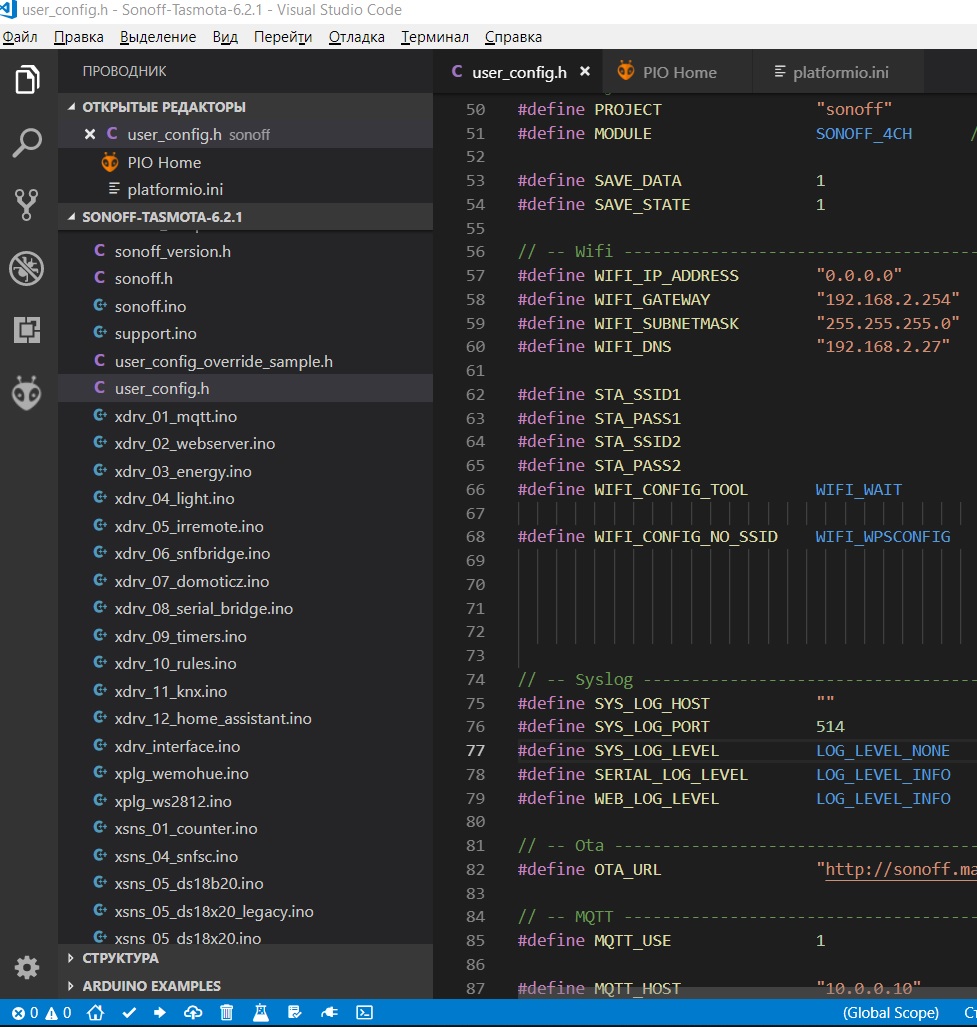
Task: Select the PlatformIO alien icon in activity bar
Action: 26,393
